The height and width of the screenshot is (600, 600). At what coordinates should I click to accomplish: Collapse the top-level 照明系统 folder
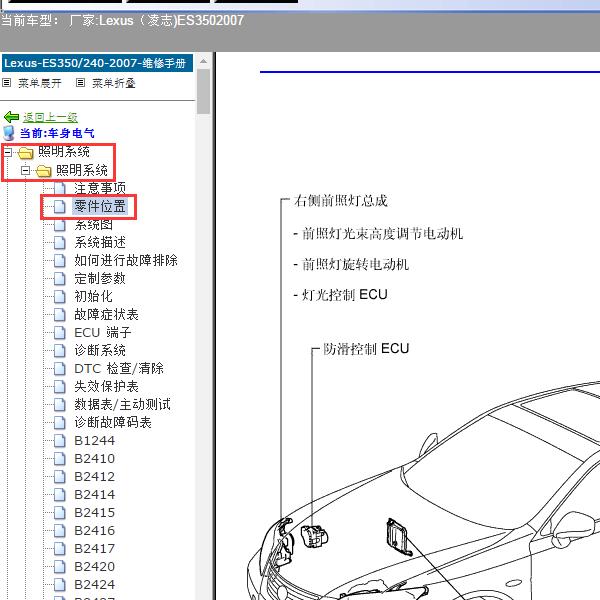pyautogui.click(x=8, y=152)
